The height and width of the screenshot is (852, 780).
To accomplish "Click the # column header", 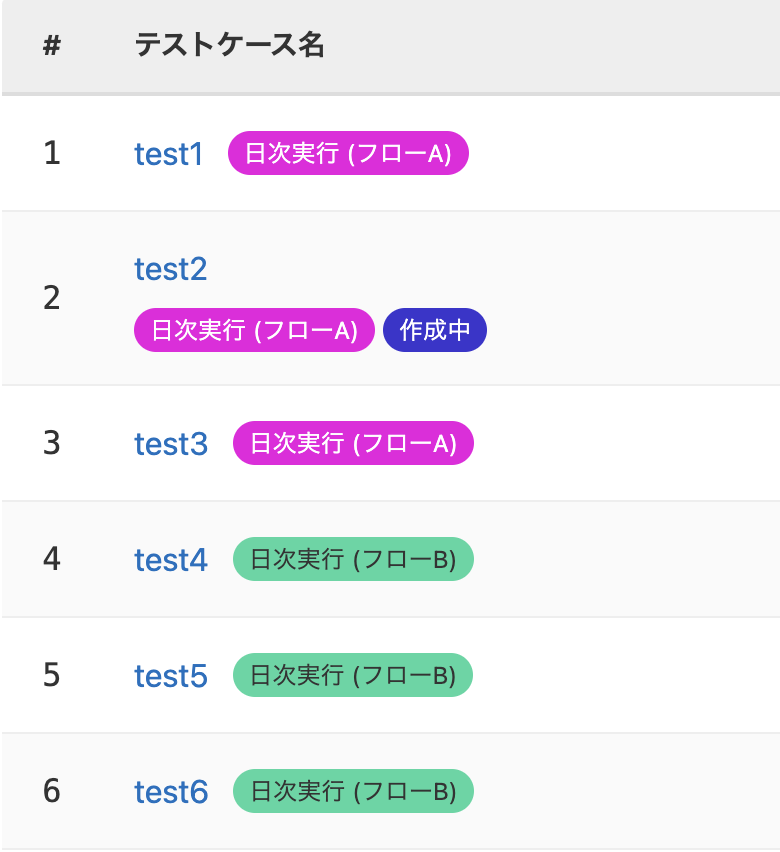I will click(x=52, y=45).
